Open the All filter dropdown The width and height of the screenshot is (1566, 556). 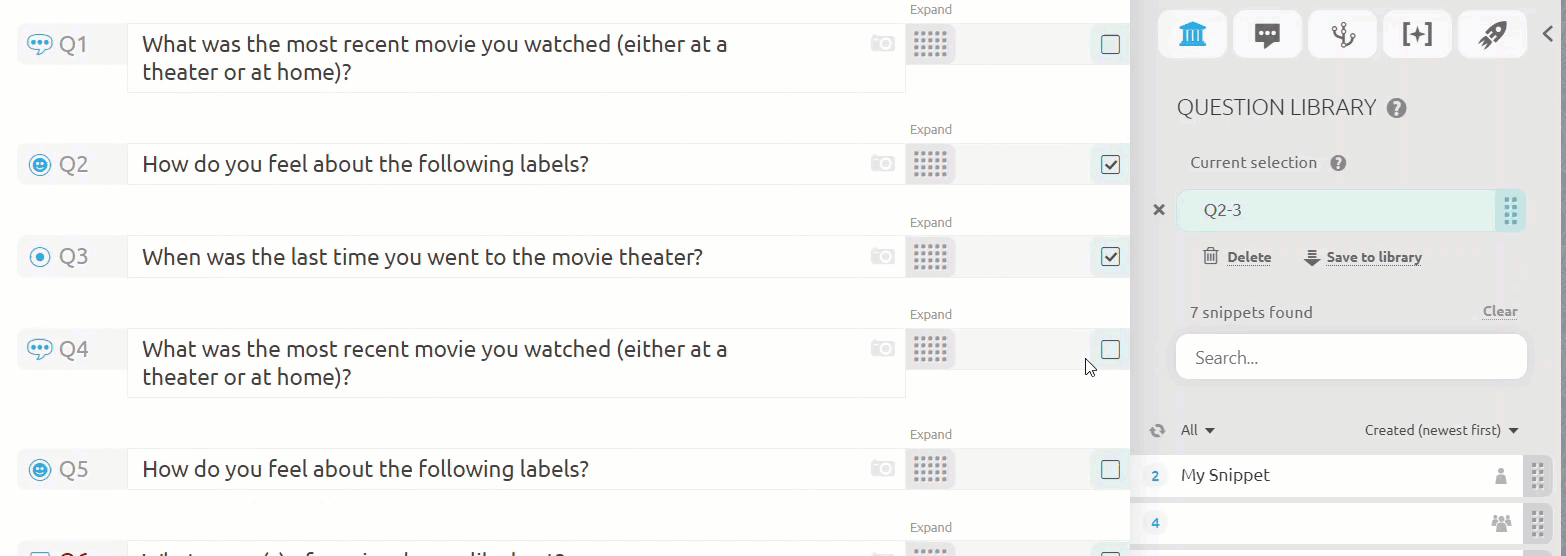pos(1197,430)
